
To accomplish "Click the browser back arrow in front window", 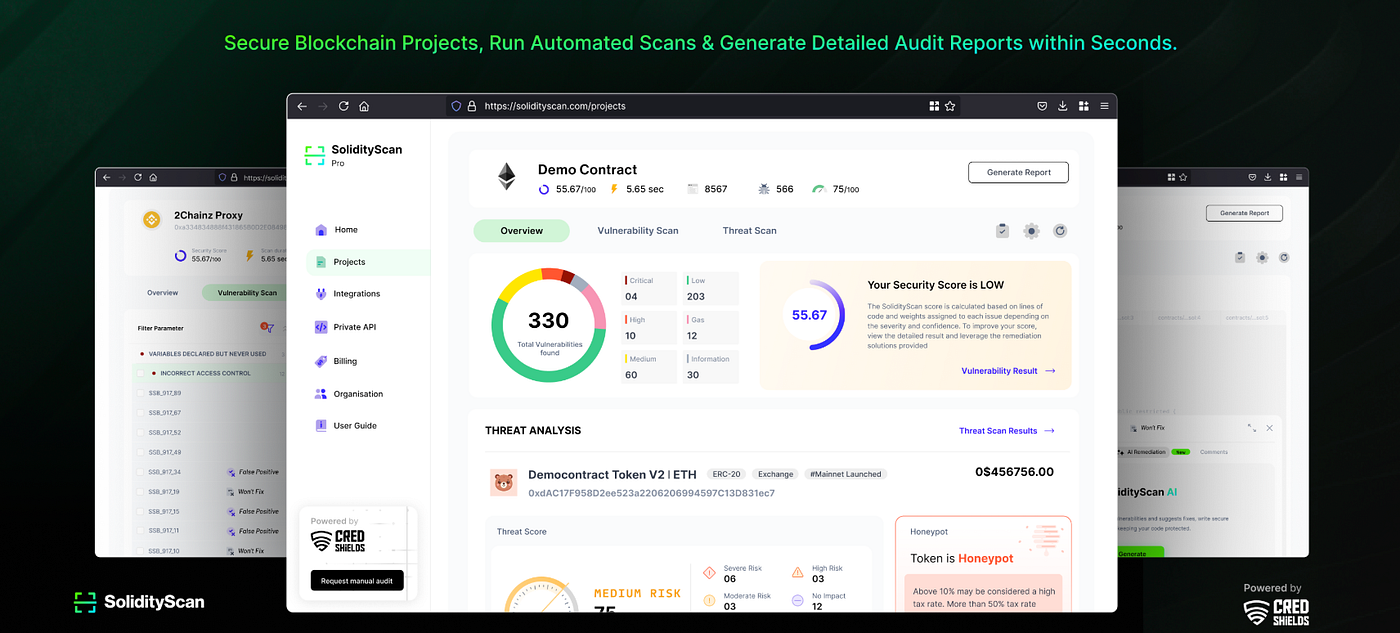I will click(x=302, y=106).
